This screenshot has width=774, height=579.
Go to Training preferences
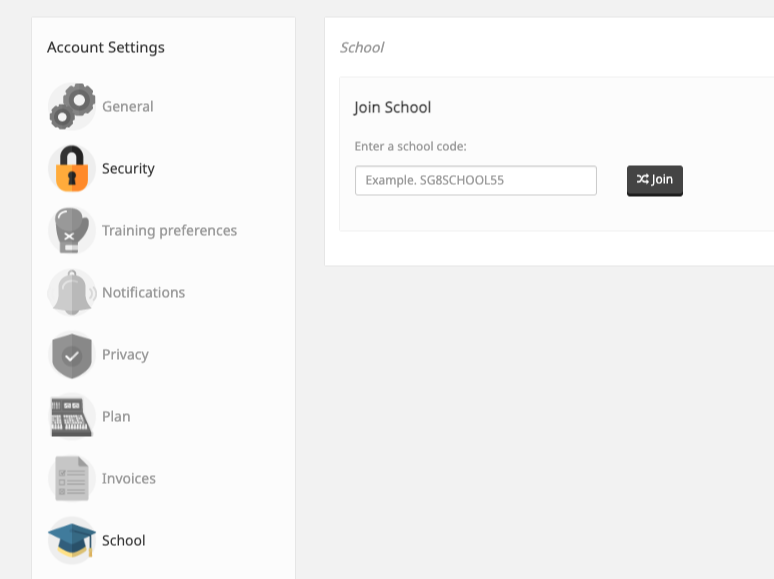click(x=169, y=231)
